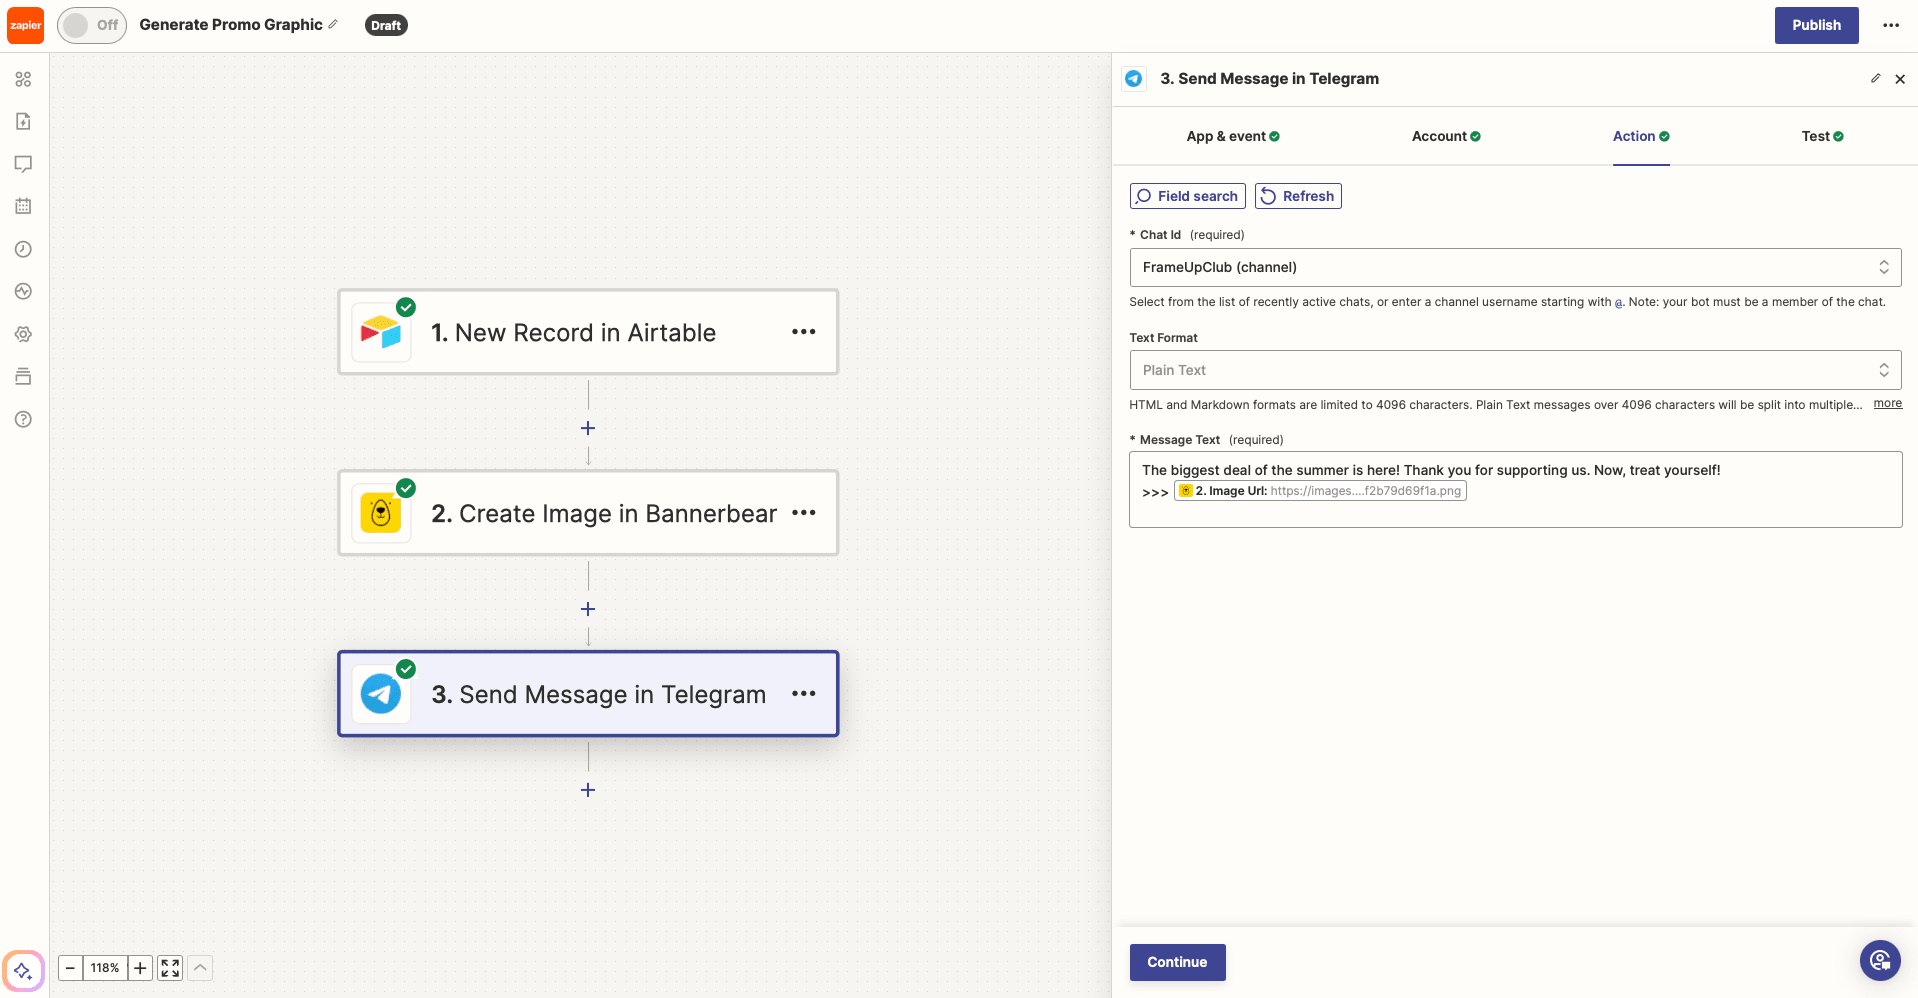Toggle the Zap Off switch
The height and width of the screenshot is (998, 1918).
click(91, 25)
